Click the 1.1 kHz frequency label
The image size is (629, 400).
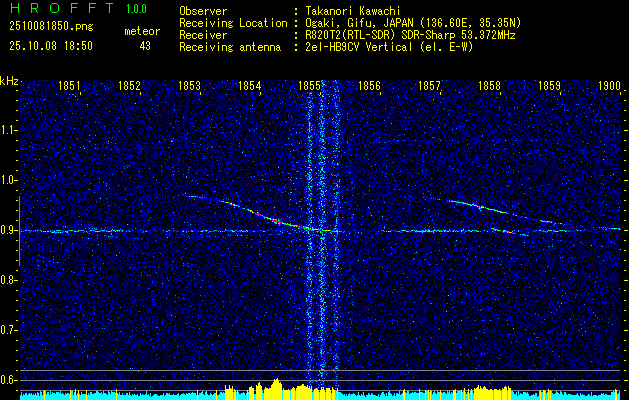[x=8, y=130]
